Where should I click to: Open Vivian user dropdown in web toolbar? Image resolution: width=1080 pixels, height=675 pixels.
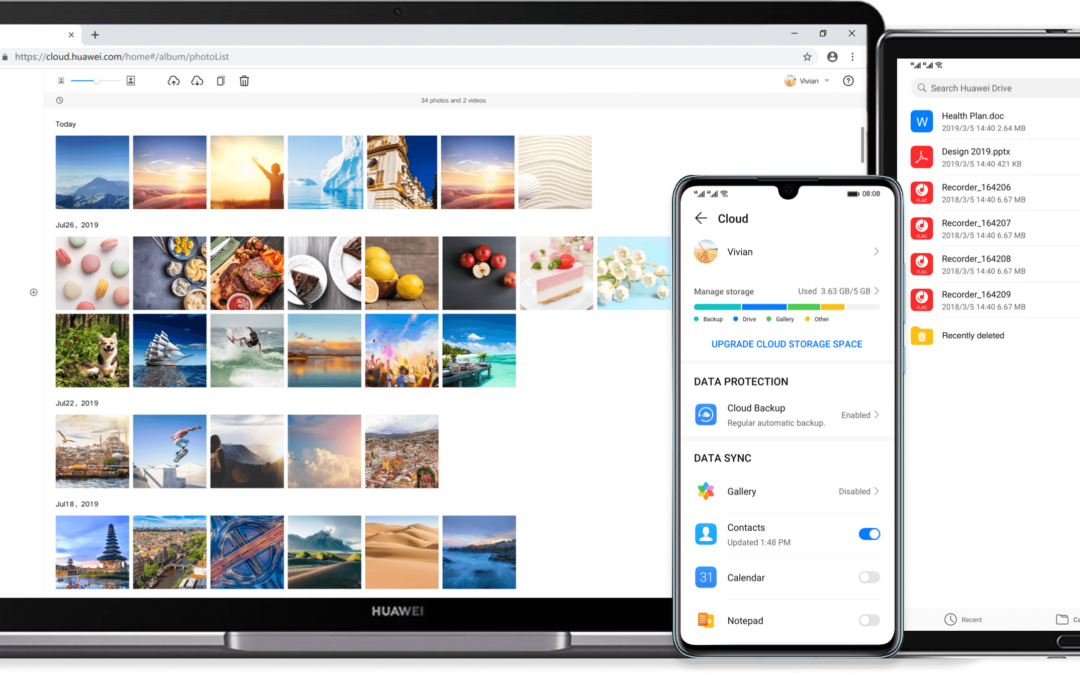click(807, 81)
